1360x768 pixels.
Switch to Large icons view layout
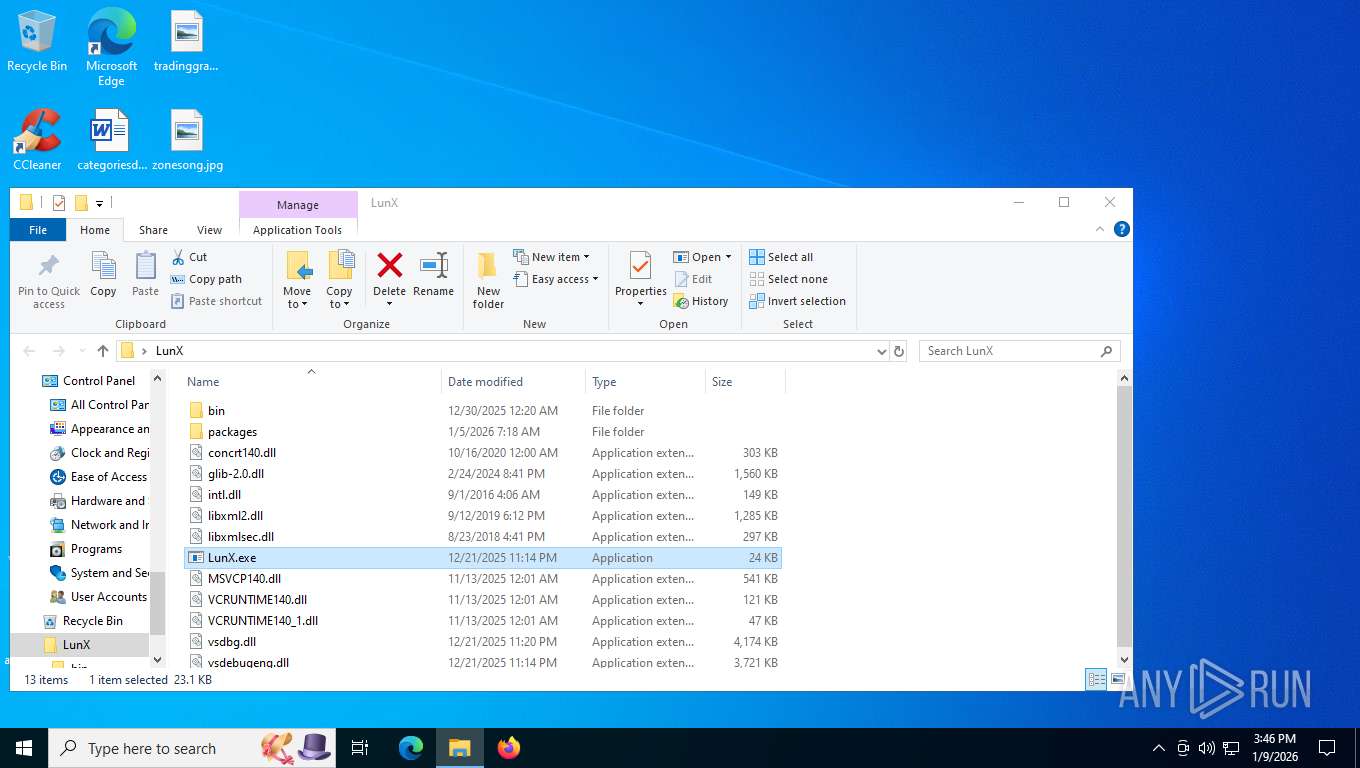(1118, 679)
